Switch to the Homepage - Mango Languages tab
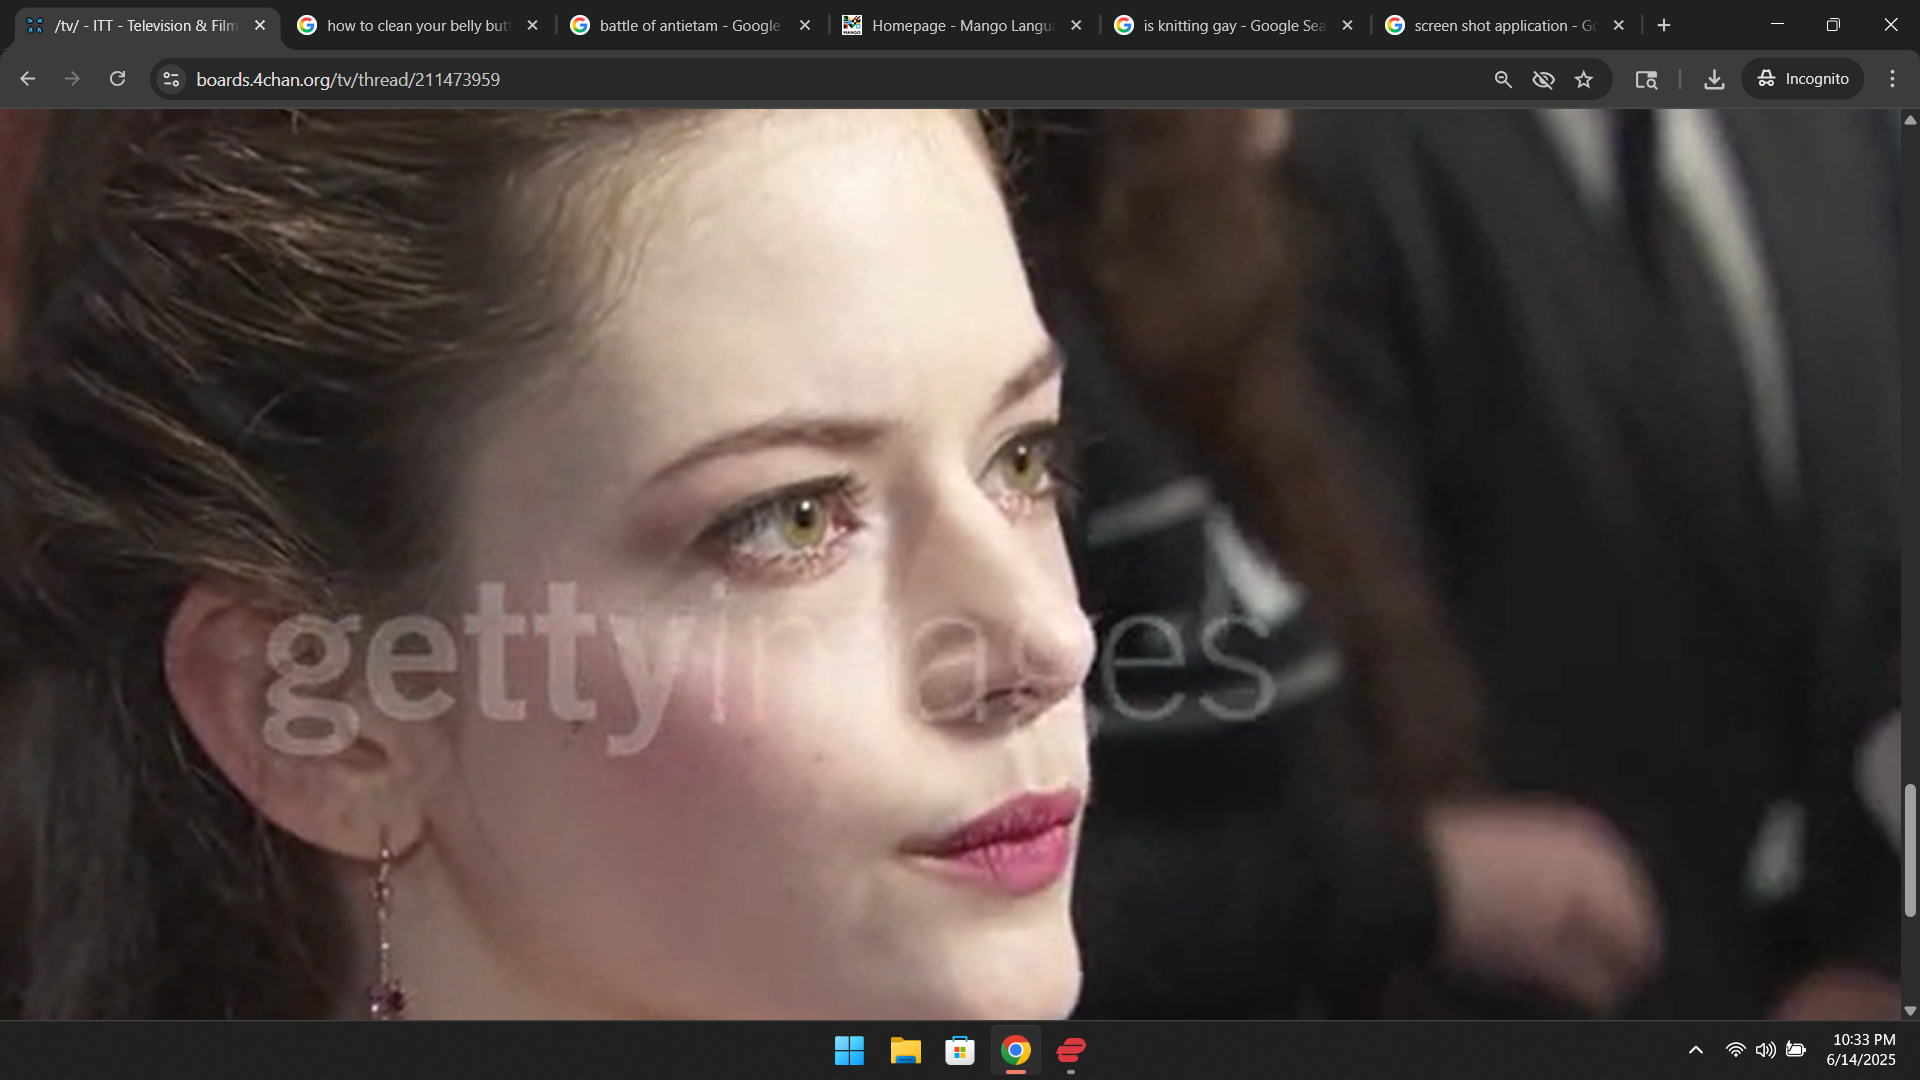This screenshot has height=1080, width=1920. point(964,26)
